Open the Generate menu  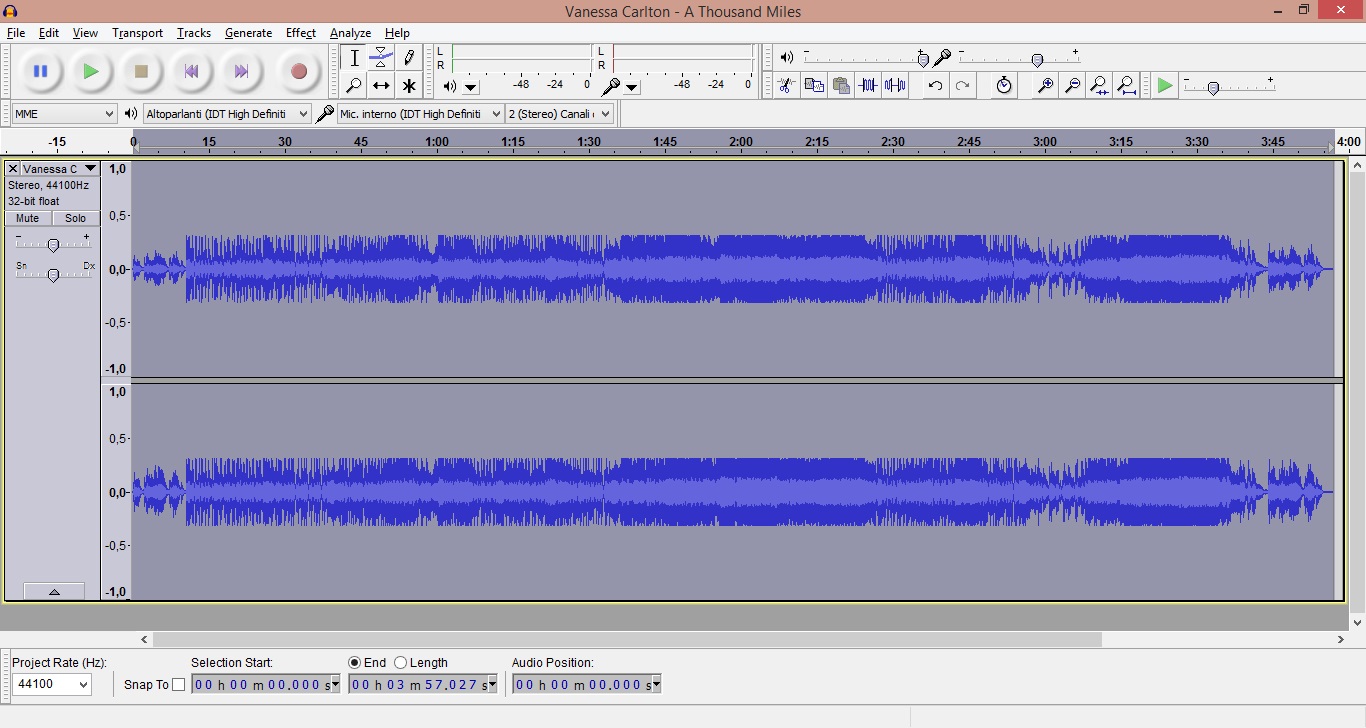[x=248, y=33]
